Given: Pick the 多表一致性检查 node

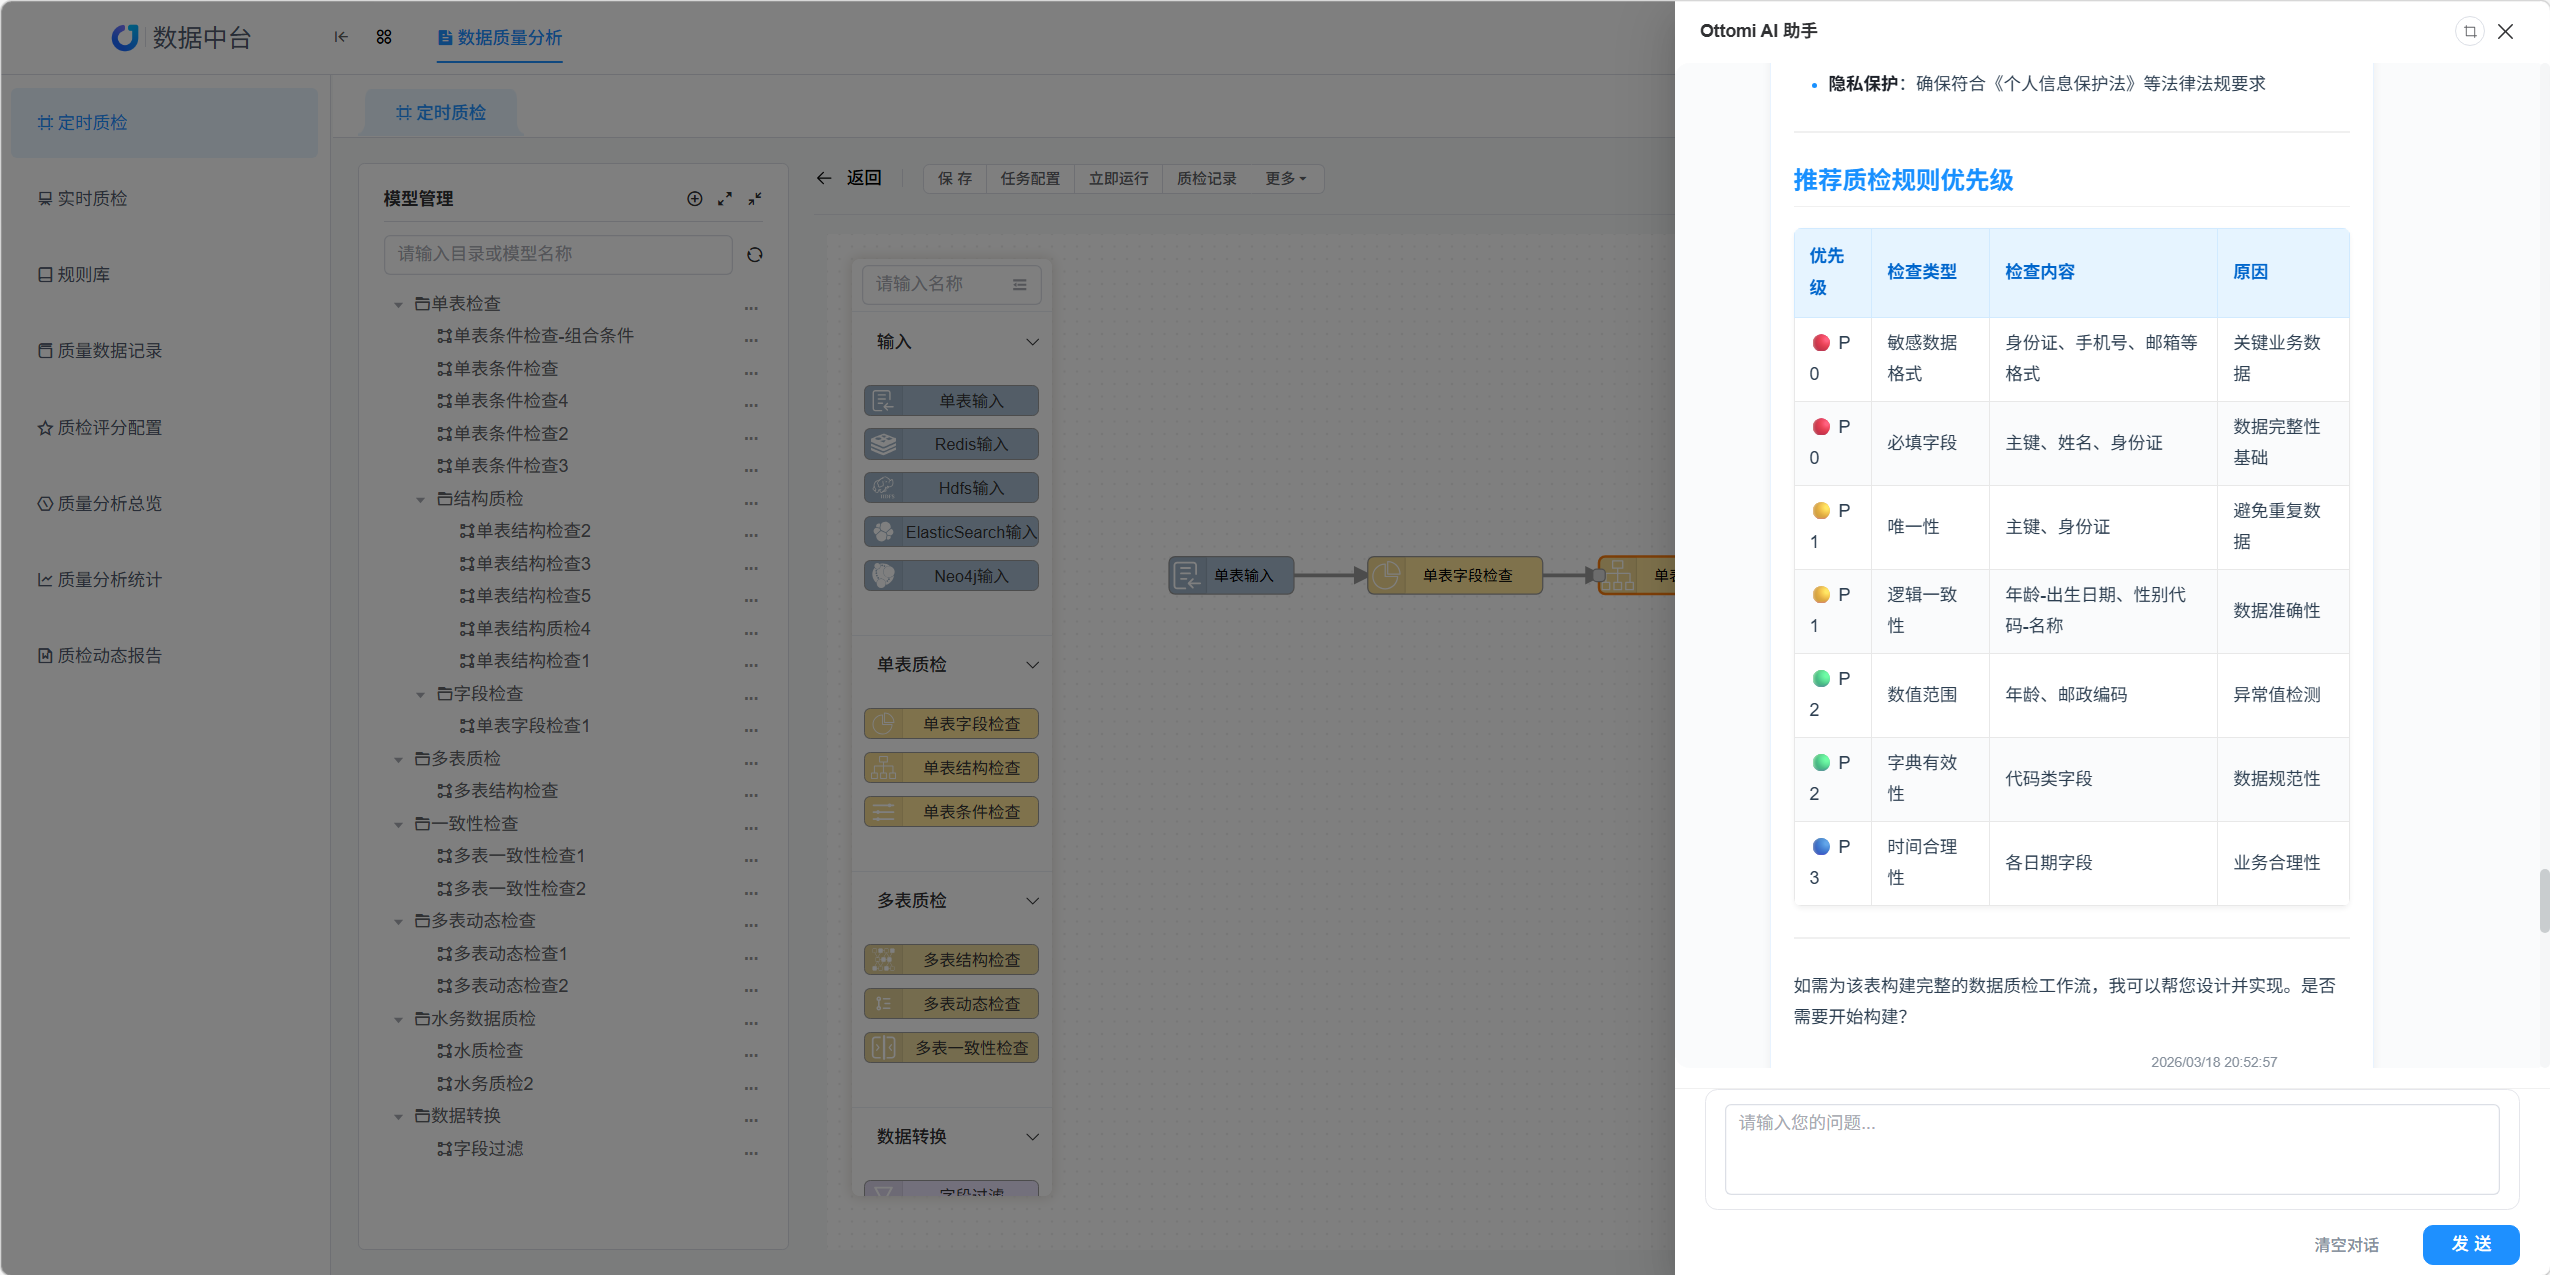Looking at the screenshot, I should click(950, 1047).
